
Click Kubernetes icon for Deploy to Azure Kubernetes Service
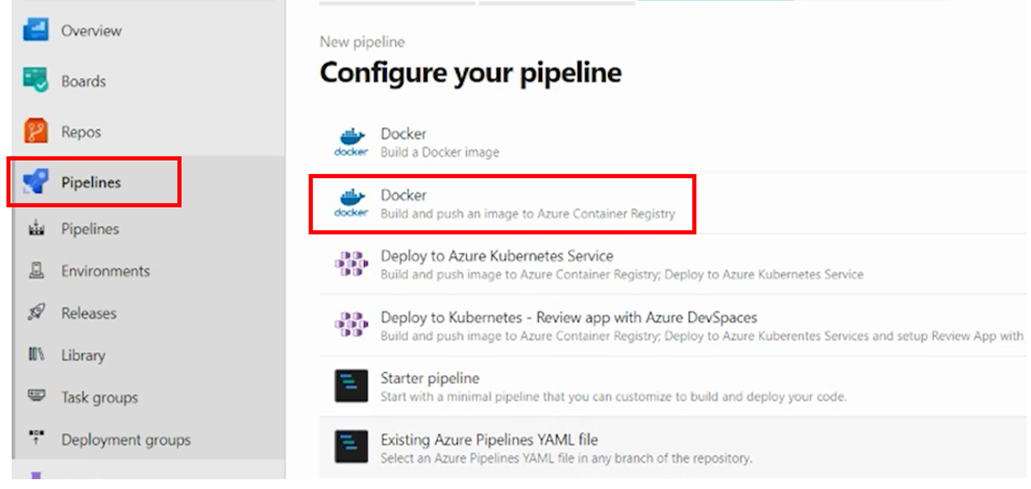[x=351, y=264]
